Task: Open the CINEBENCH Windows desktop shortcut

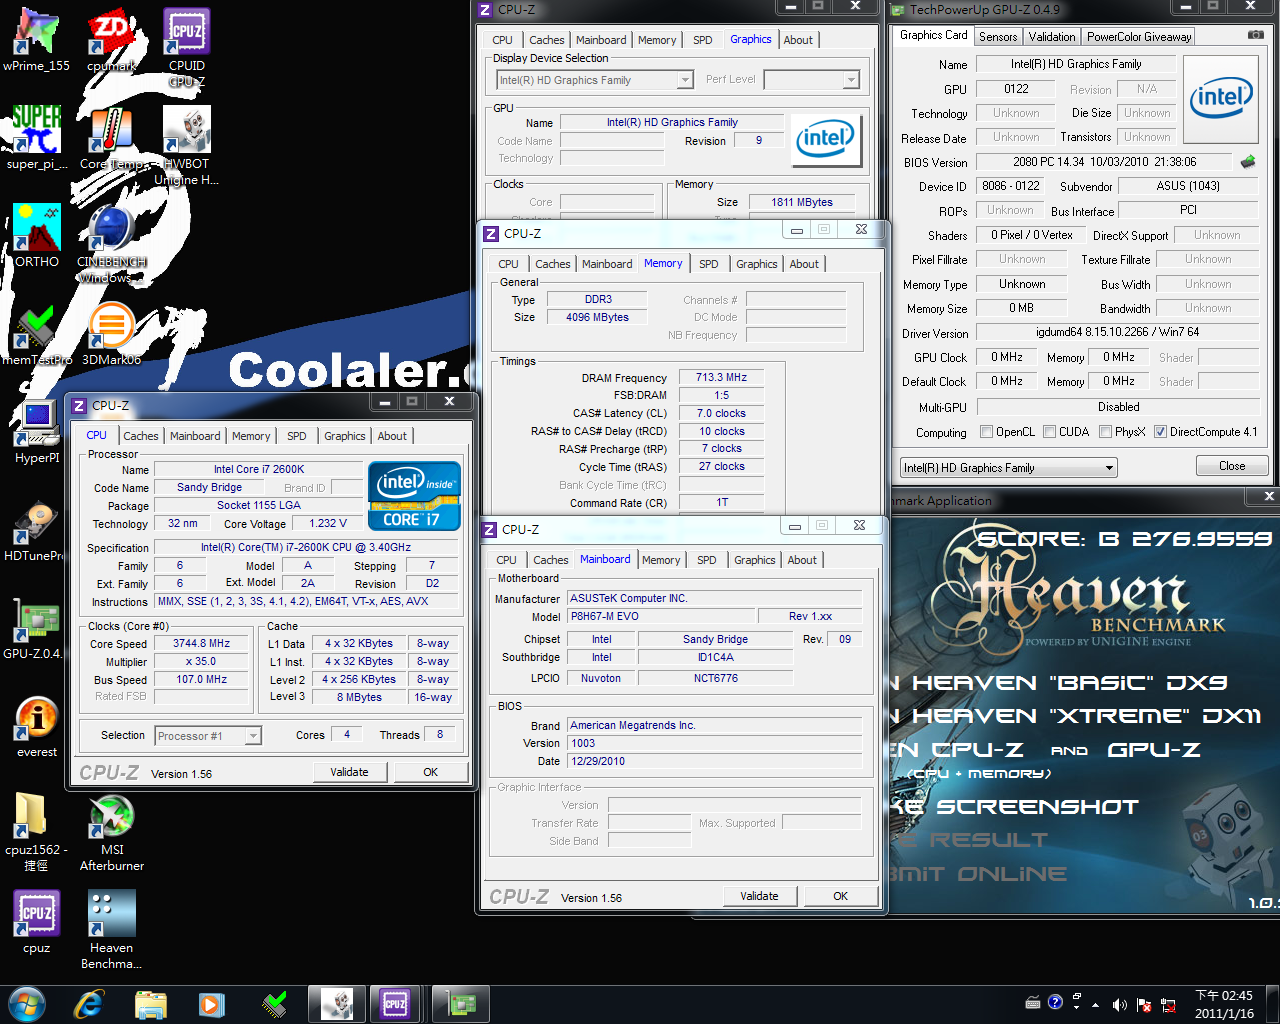Action: [x=112, y=243]
